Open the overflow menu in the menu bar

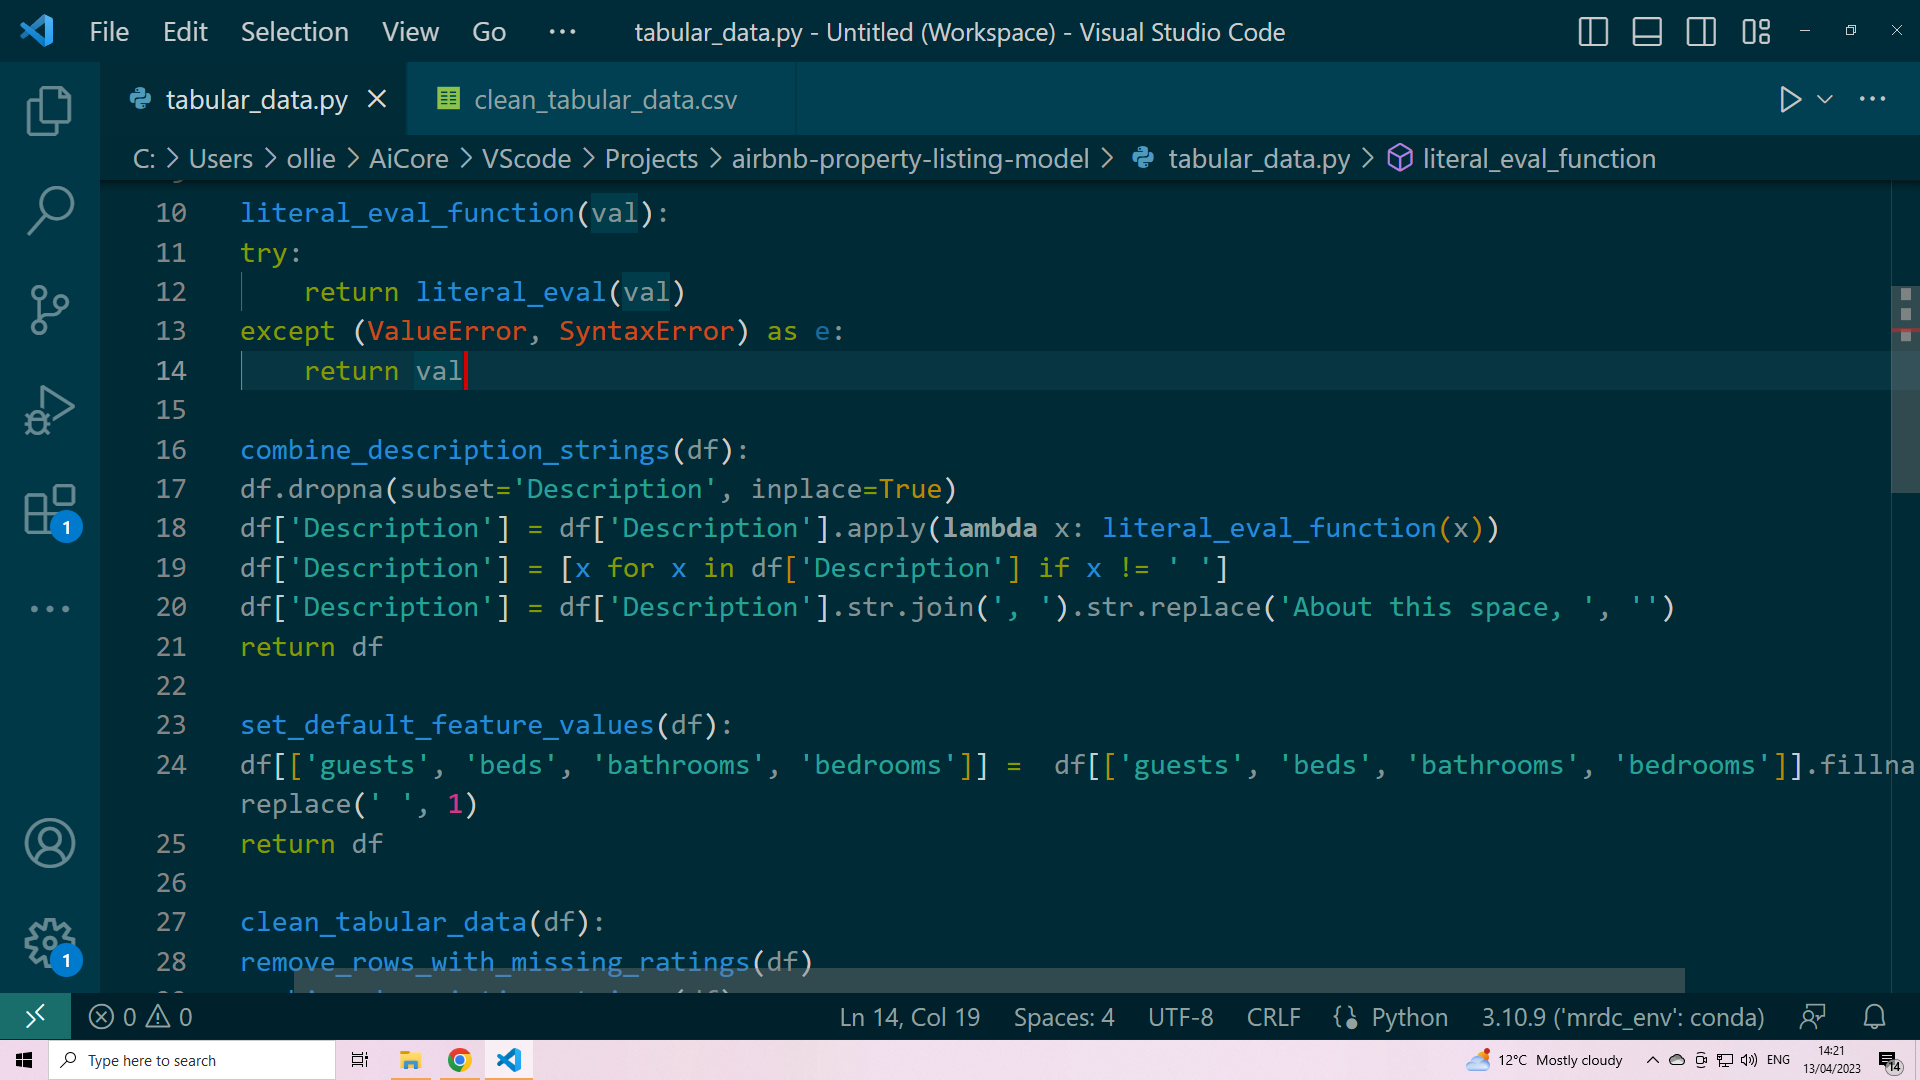[562, 32]
